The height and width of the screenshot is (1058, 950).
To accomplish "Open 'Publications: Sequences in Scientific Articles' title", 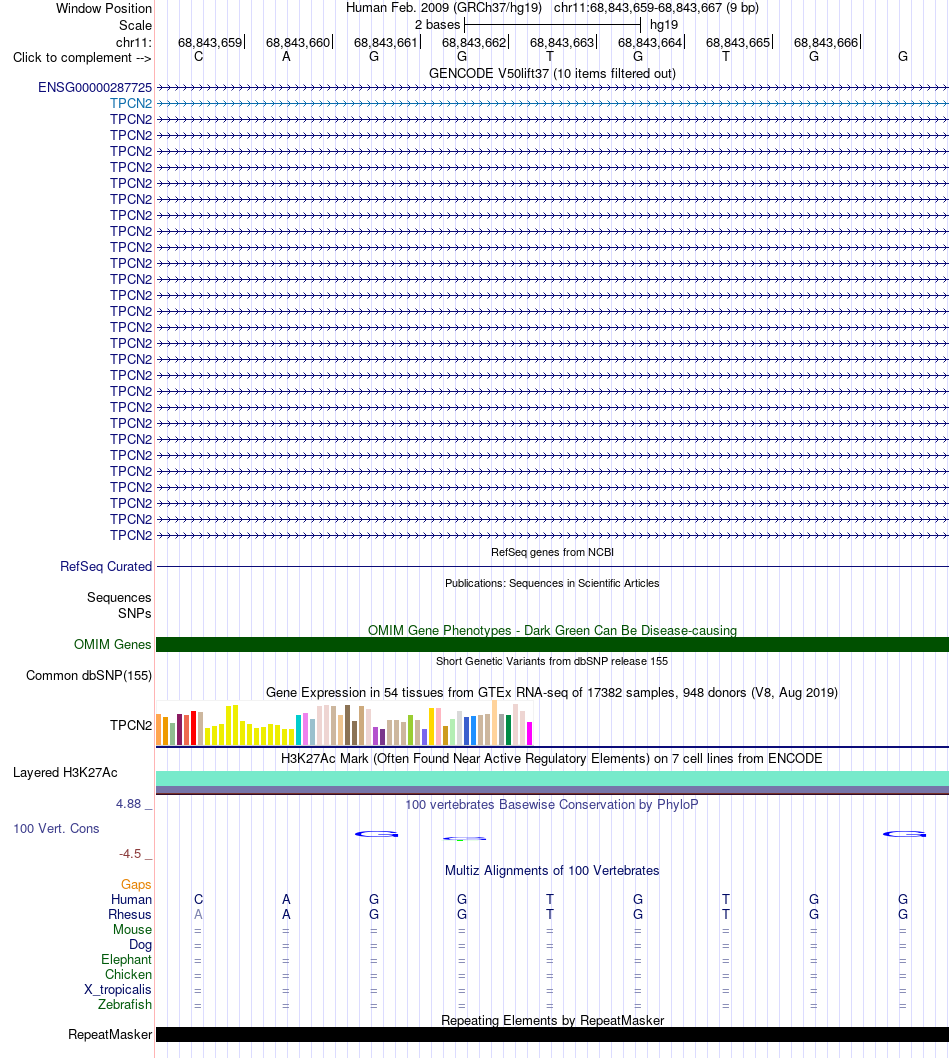I will pos(552,583).
